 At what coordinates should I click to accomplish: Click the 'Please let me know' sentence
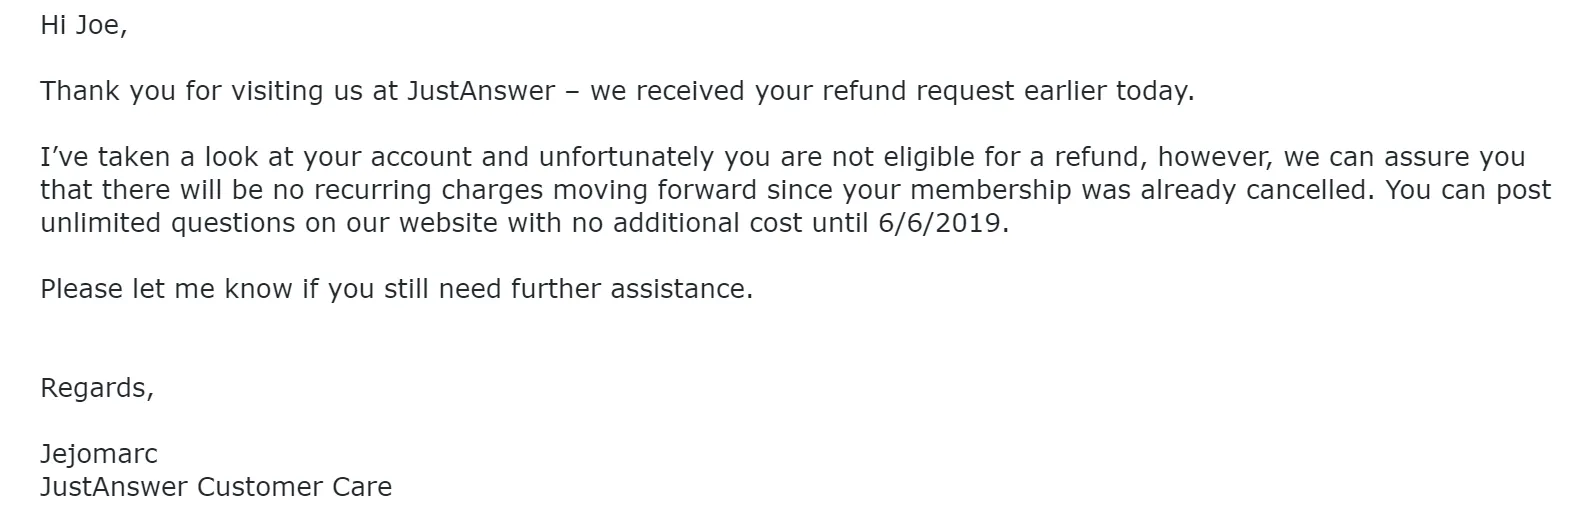click(x=396, y=289)
